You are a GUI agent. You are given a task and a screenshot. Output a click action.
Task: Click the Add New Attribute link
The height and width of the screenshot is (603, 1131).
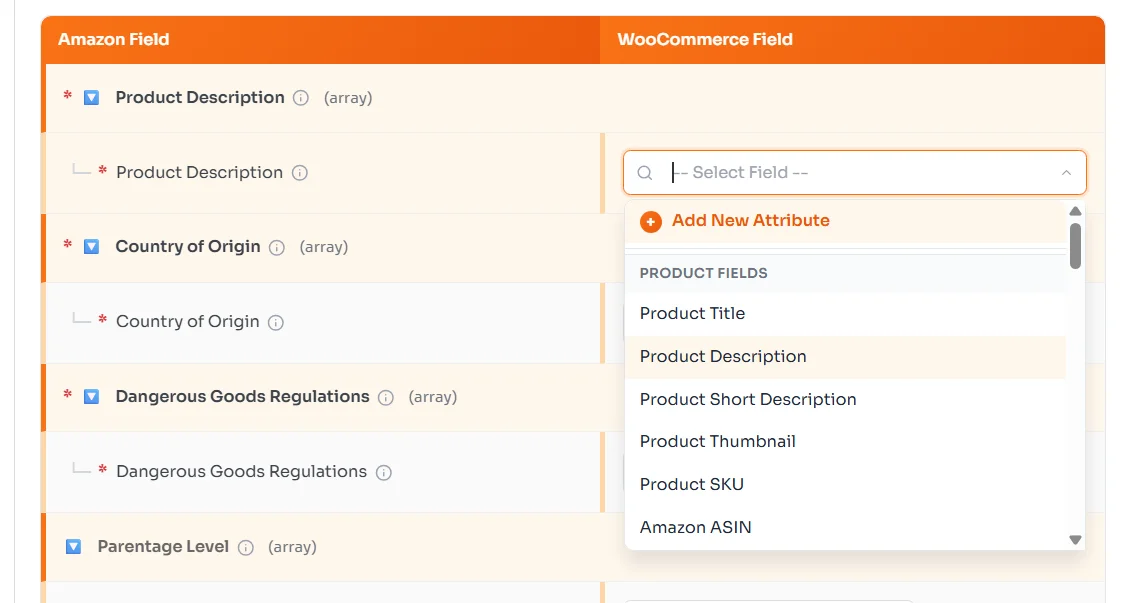click(x=750, y=221)
